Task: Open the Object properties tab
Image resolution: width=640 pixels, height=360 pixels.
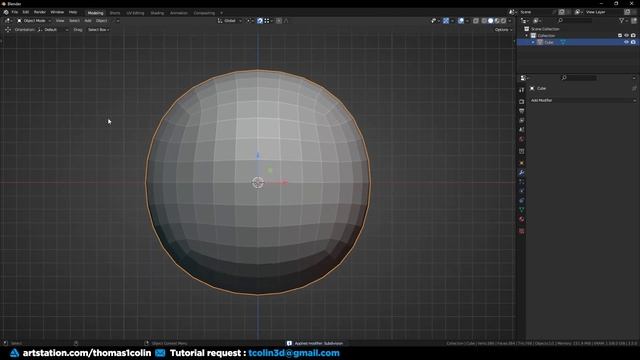Action: (x=522, y=163)
